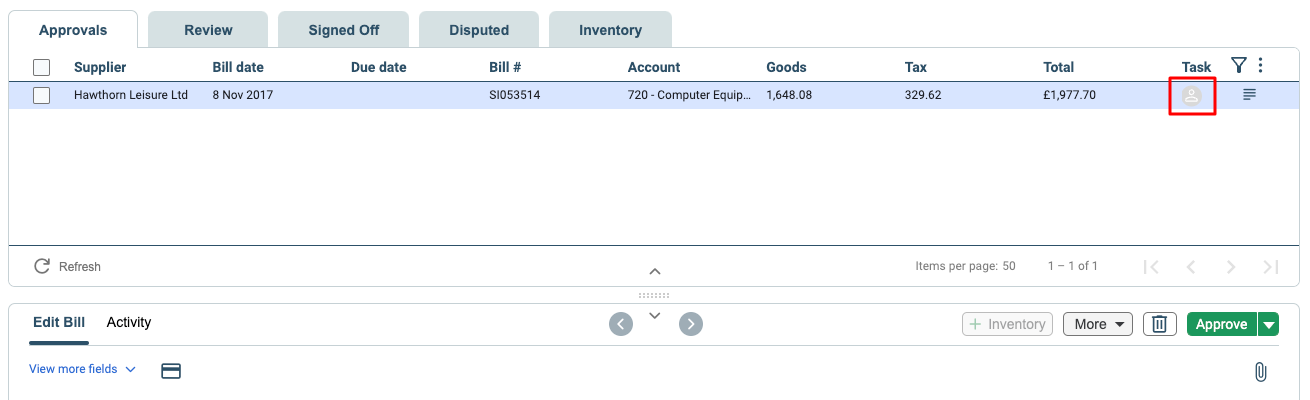1310x400 pixels.
Task: Go to previous bill with left arrow
Action: click(x=621, y=324)
